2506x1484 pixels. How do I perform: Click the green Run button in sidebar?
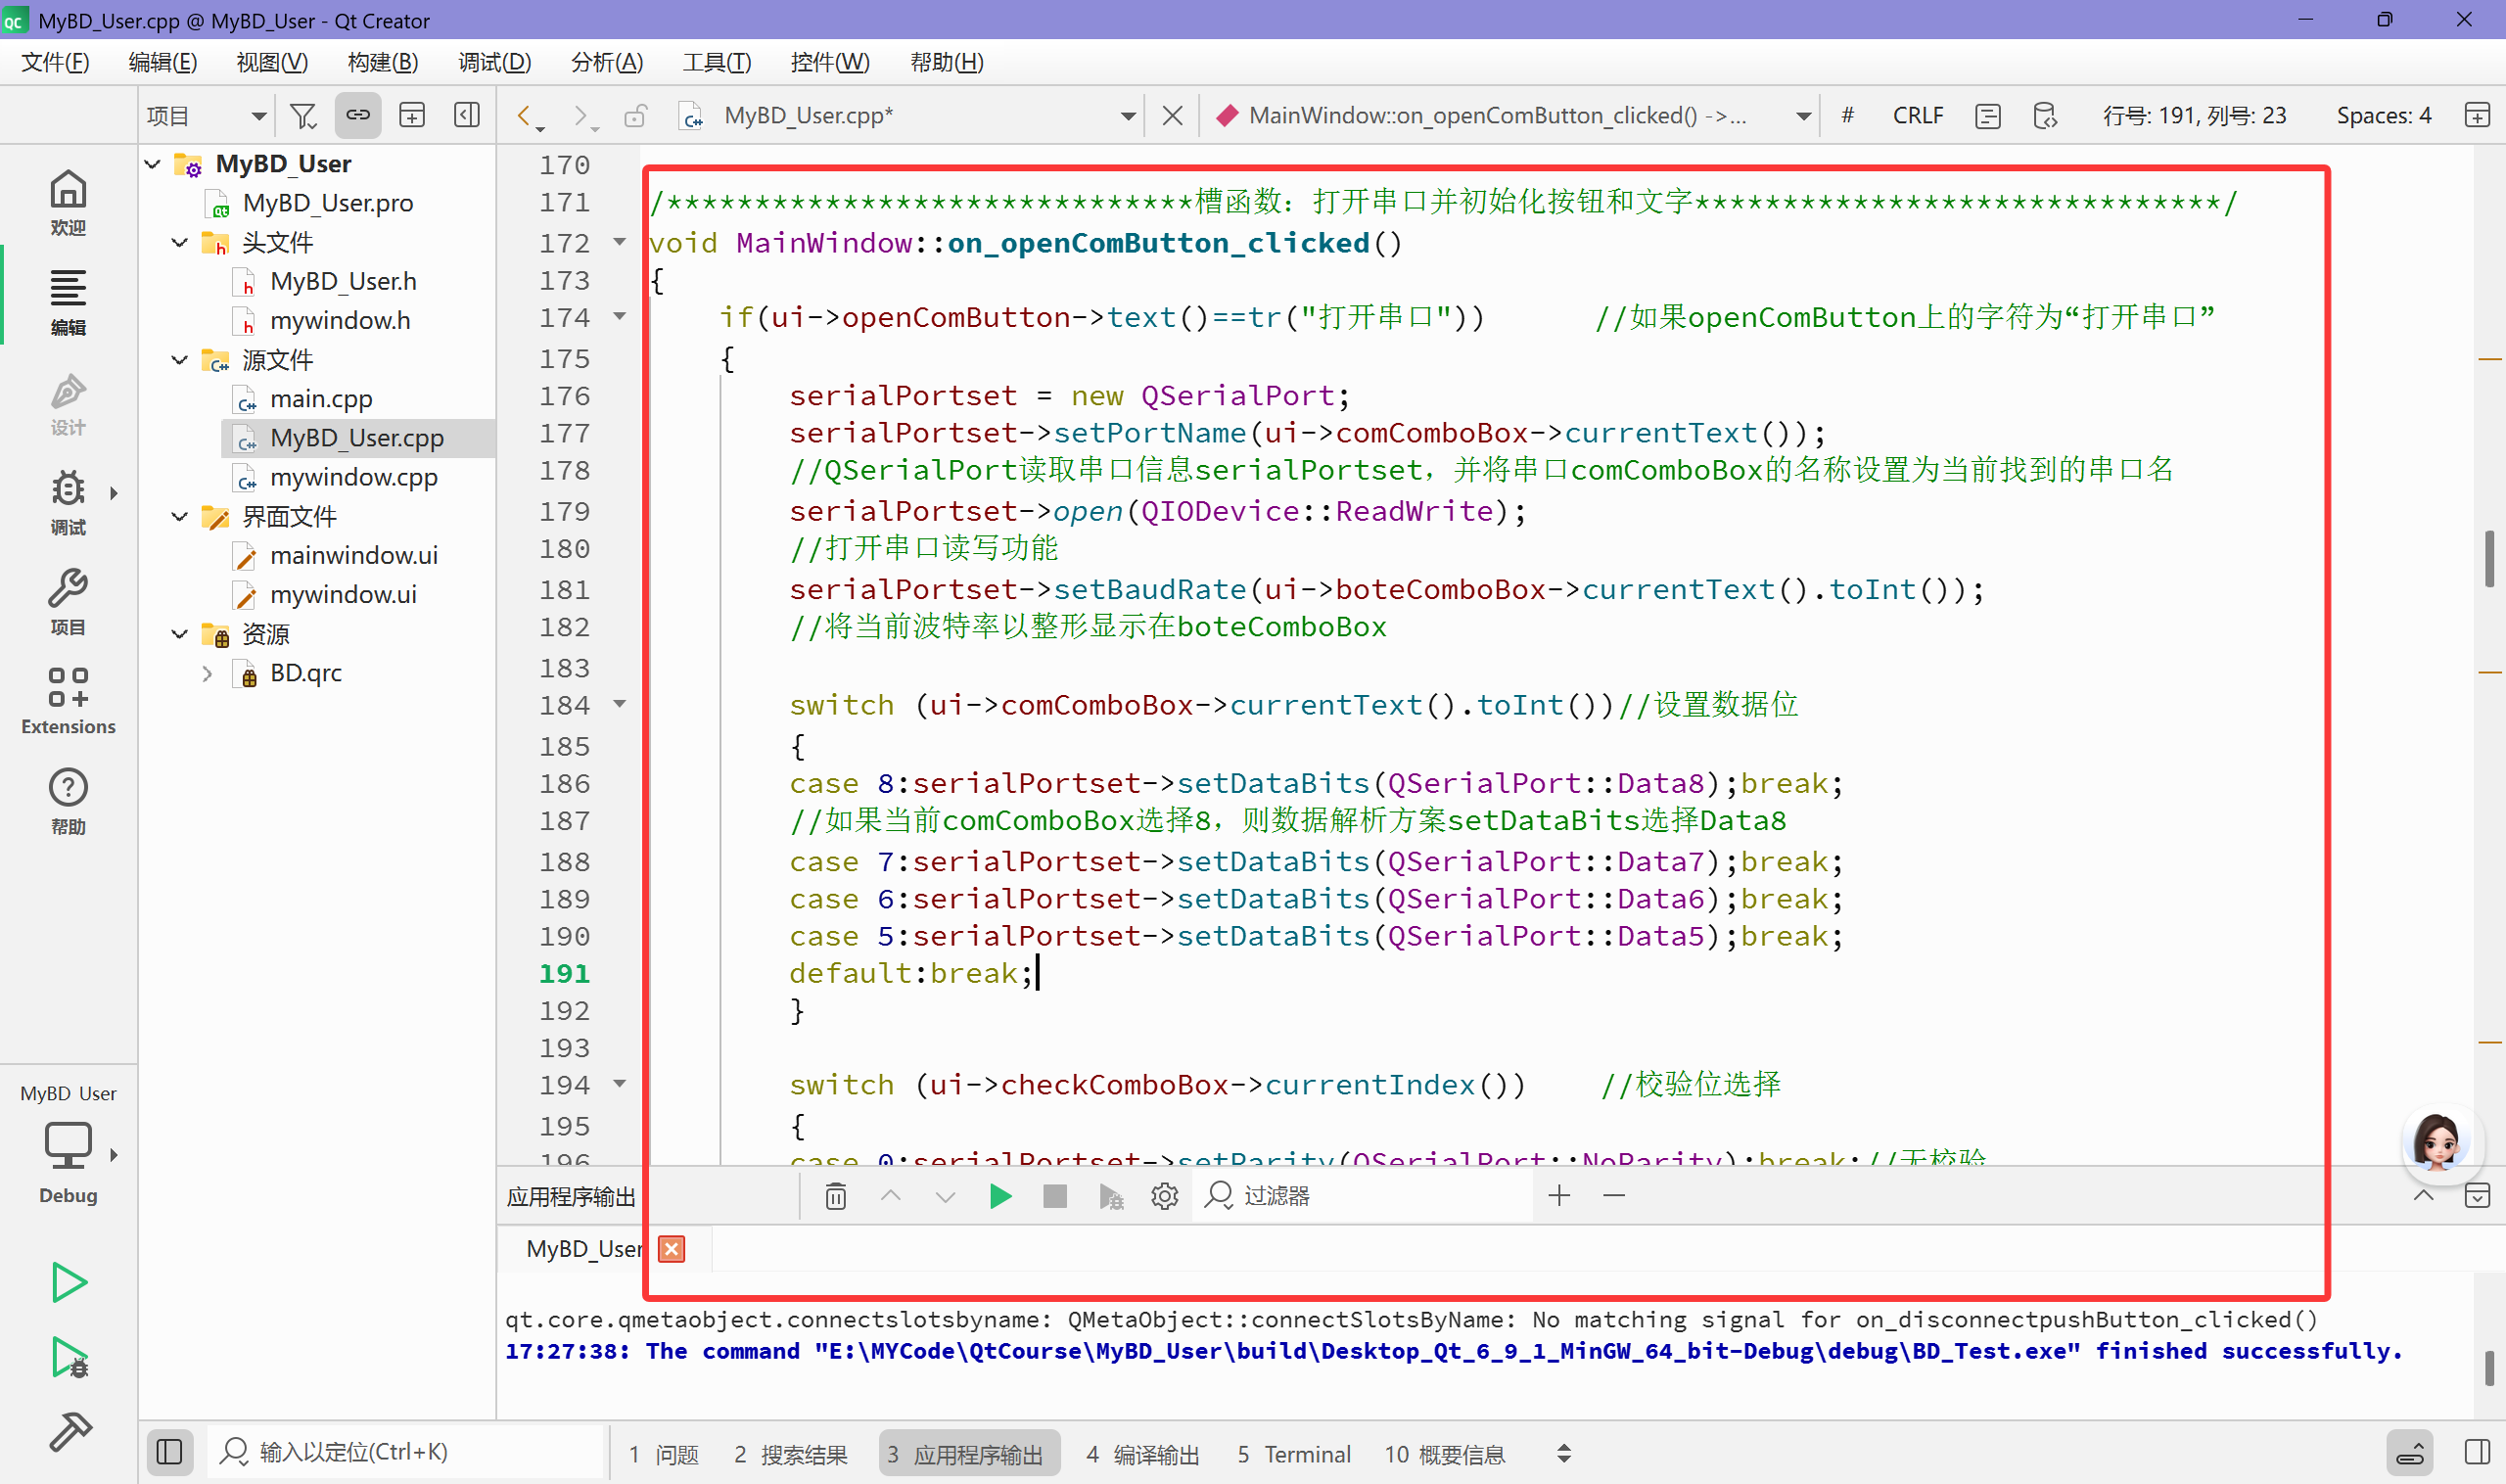68,1283
